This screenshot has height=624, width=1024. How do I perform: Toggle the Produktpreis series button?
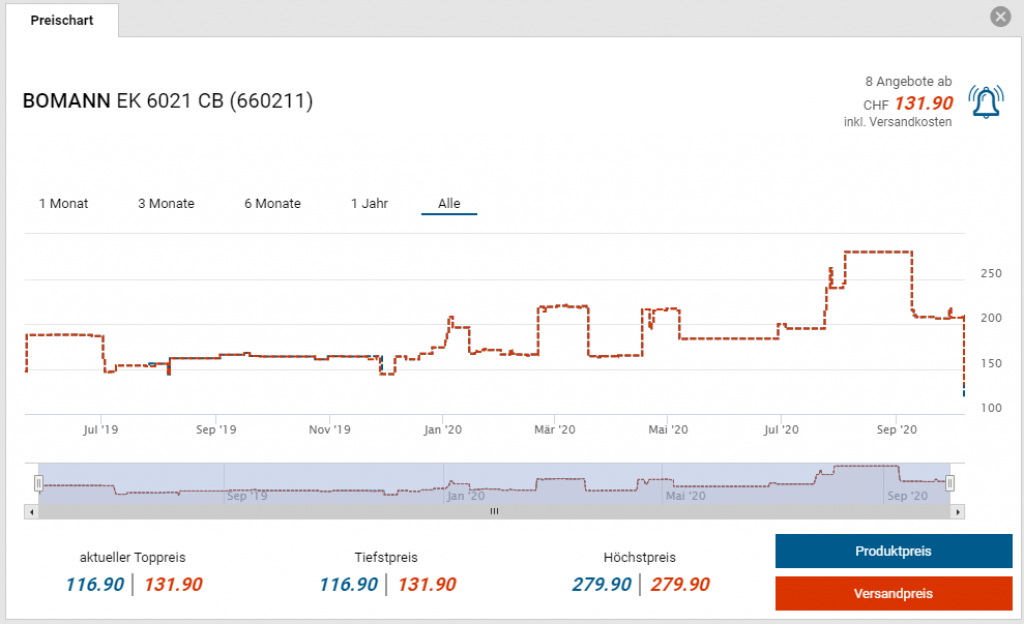click(x=893, y=552)
